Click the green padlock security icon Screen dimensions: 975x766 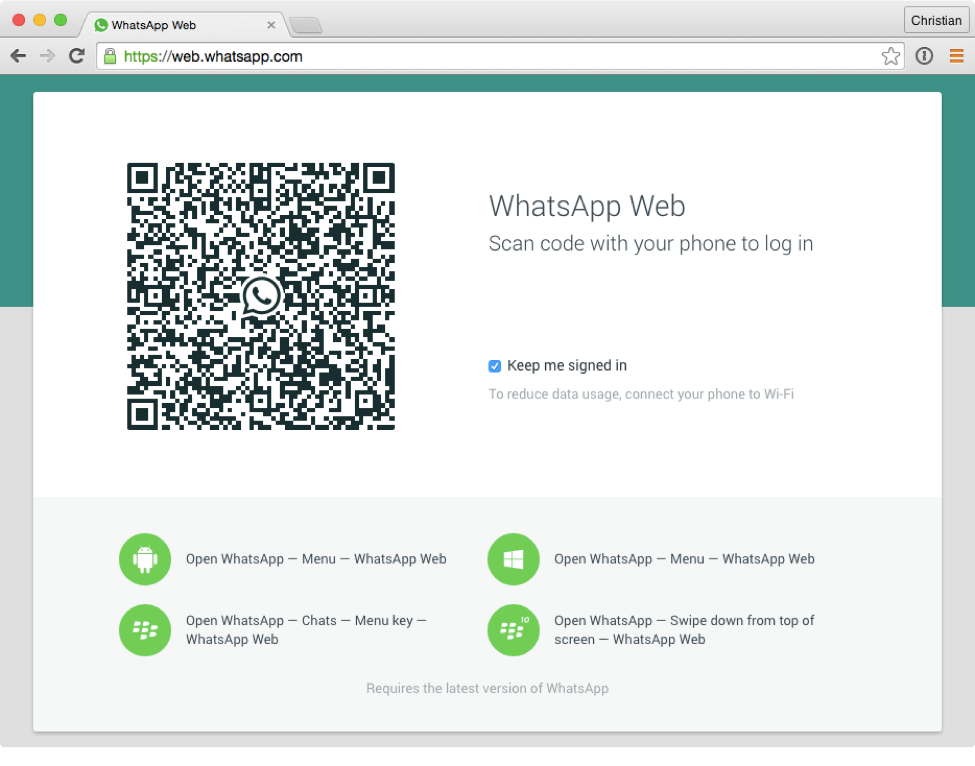pyautogui.click(x=110, y=56)
